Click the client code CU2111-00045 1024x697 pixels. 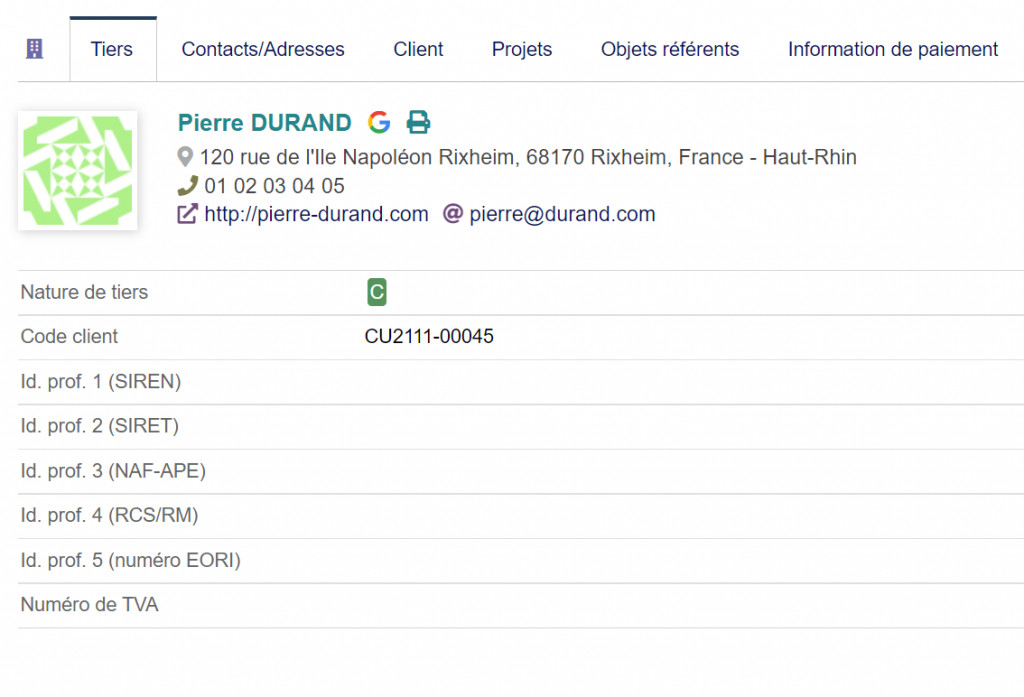pyautogui.click(x=429, y=337)
